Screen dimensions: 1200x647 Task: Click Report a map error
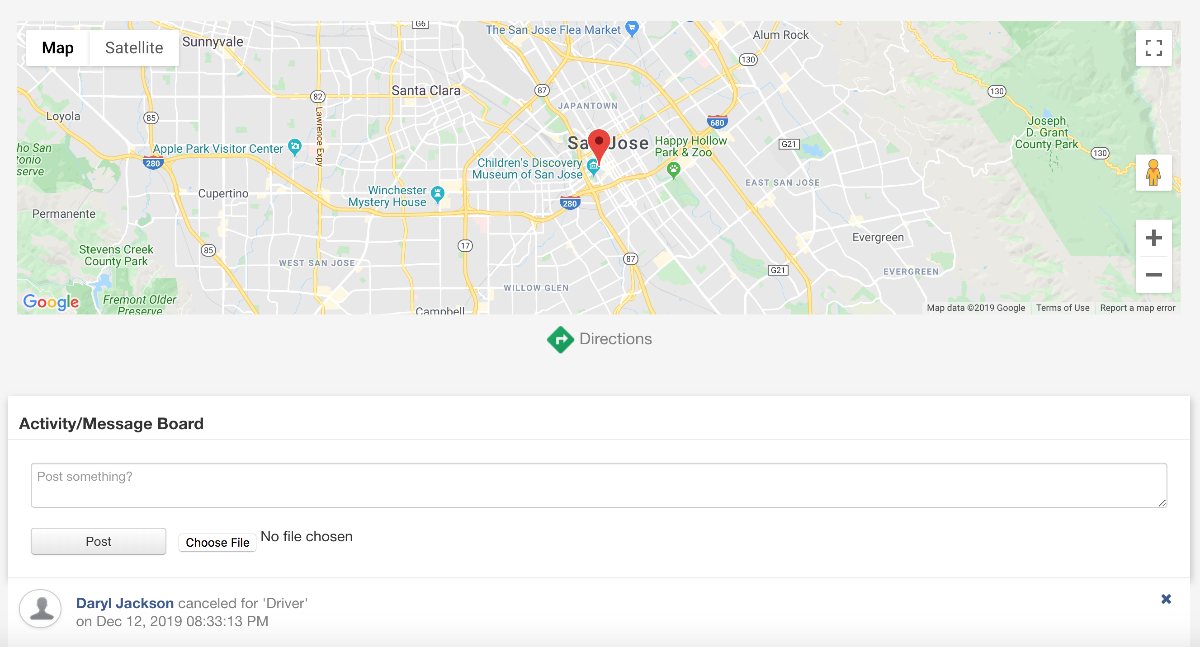(x=1138, y=308)
